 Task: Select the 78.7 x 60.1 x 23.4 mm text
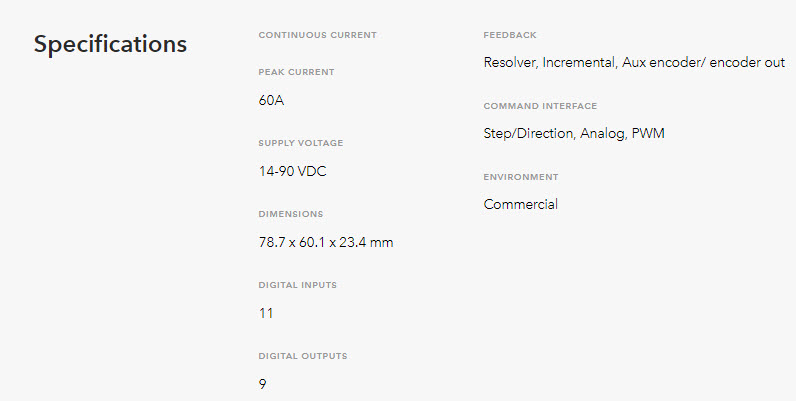[x=326, y=243]
